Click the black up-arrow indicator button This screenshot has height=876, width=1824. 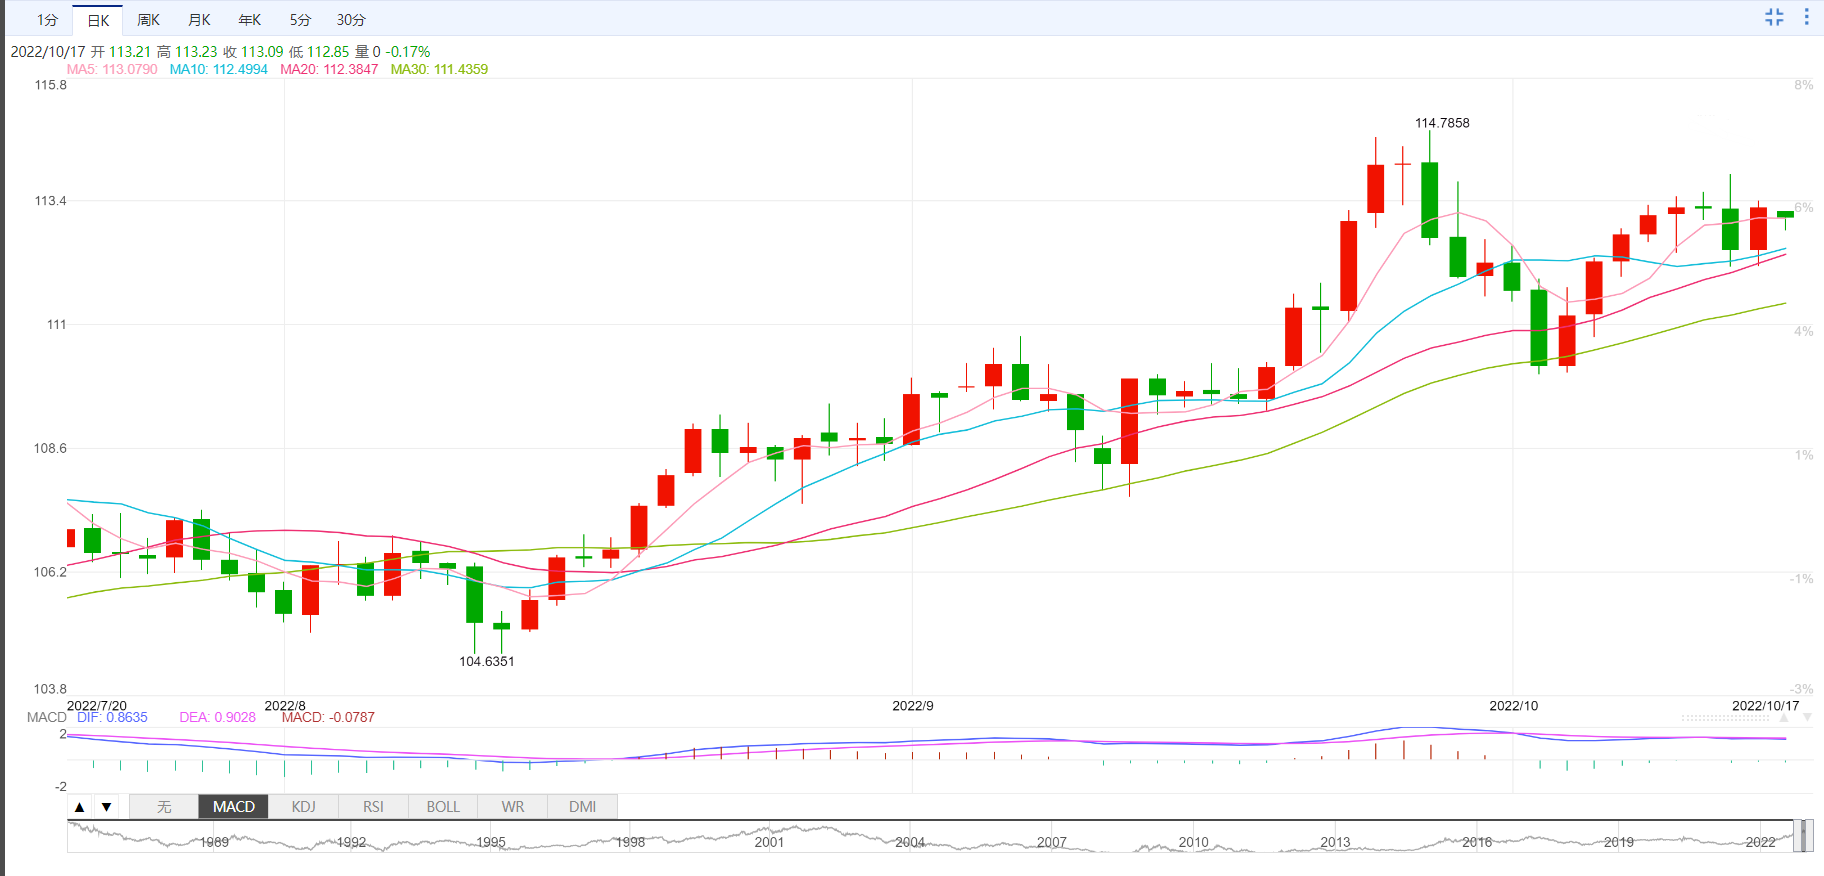pyautogui.click(x=80, y=806)
